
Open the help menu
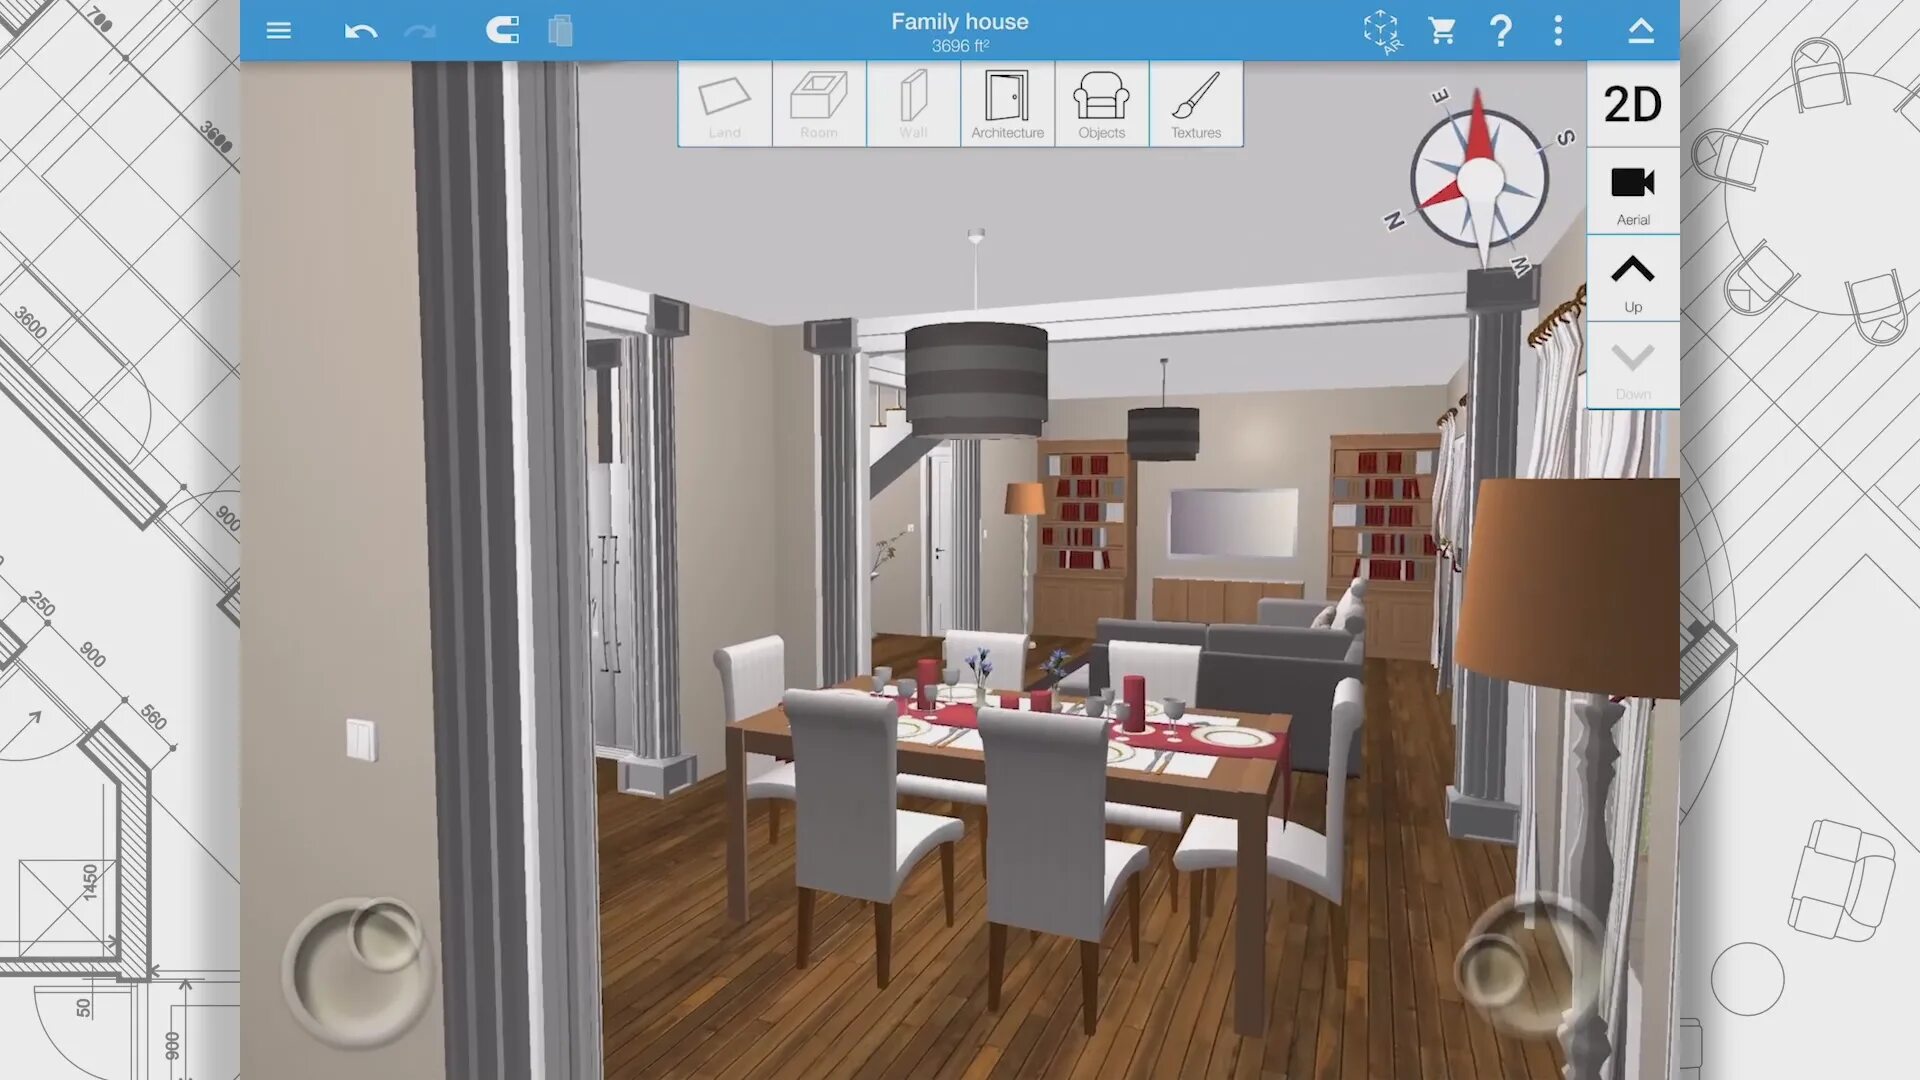(x=1502, y=29)
